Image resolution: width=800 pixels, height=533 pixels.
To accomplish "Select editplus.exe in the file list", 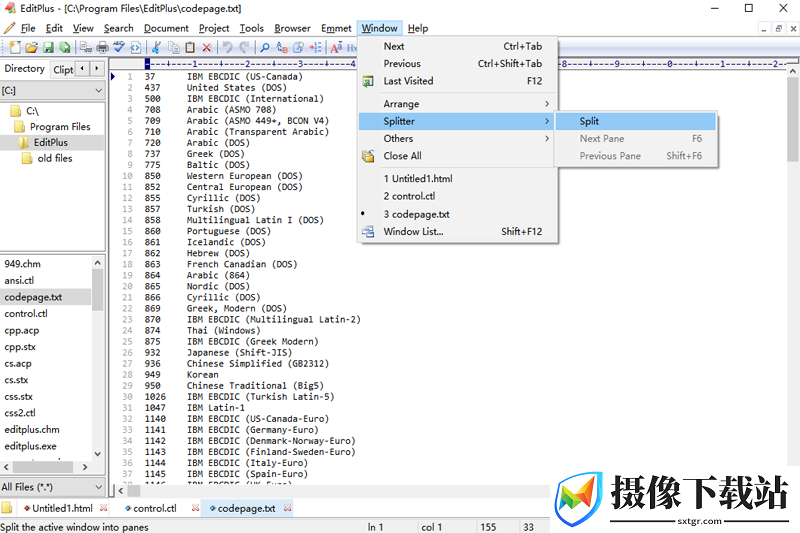I will [31, 446].
